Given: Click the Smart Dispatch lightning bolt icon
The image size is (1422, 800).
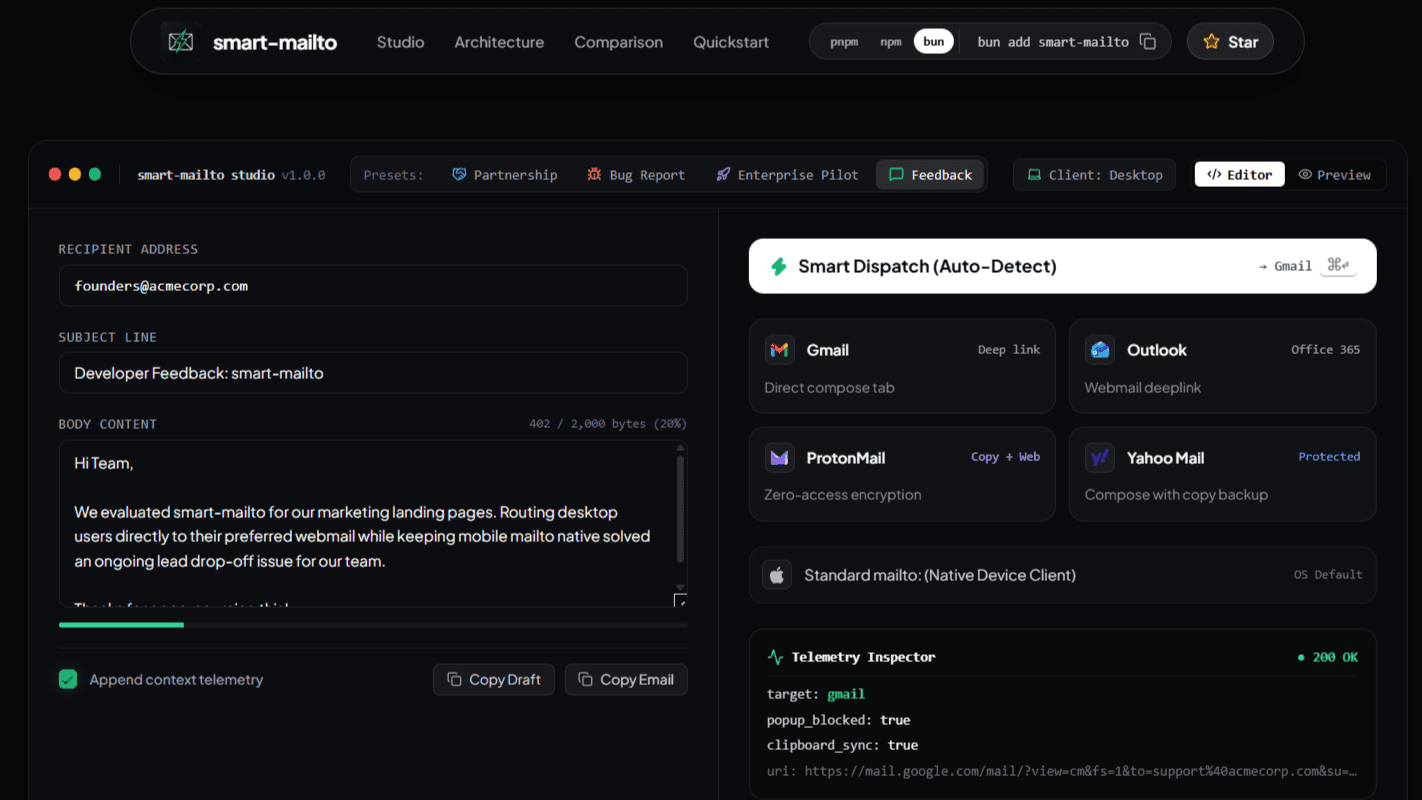Looking at the screenshot, I should coord(778,266).
